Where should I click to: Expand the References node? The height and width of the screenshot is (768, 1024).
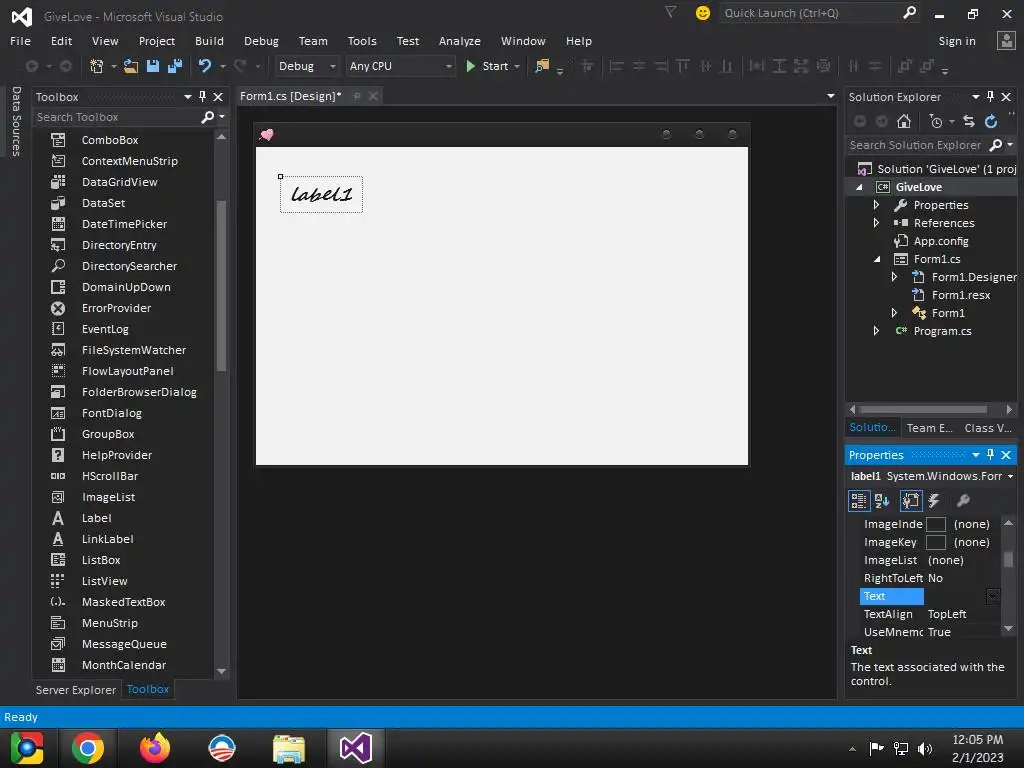coord(876,223)
